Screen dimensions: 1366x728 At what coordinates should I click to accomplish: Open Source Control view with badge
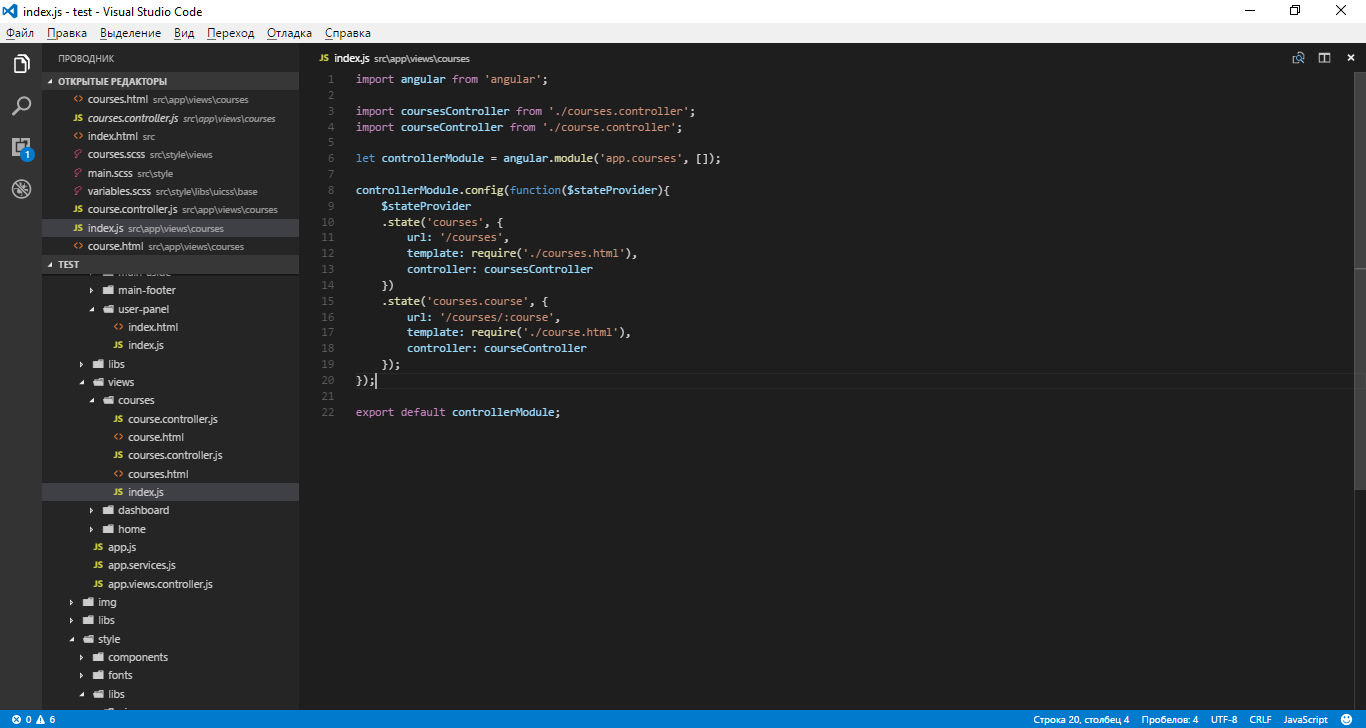pyautogui.click(x=21, y=147)
